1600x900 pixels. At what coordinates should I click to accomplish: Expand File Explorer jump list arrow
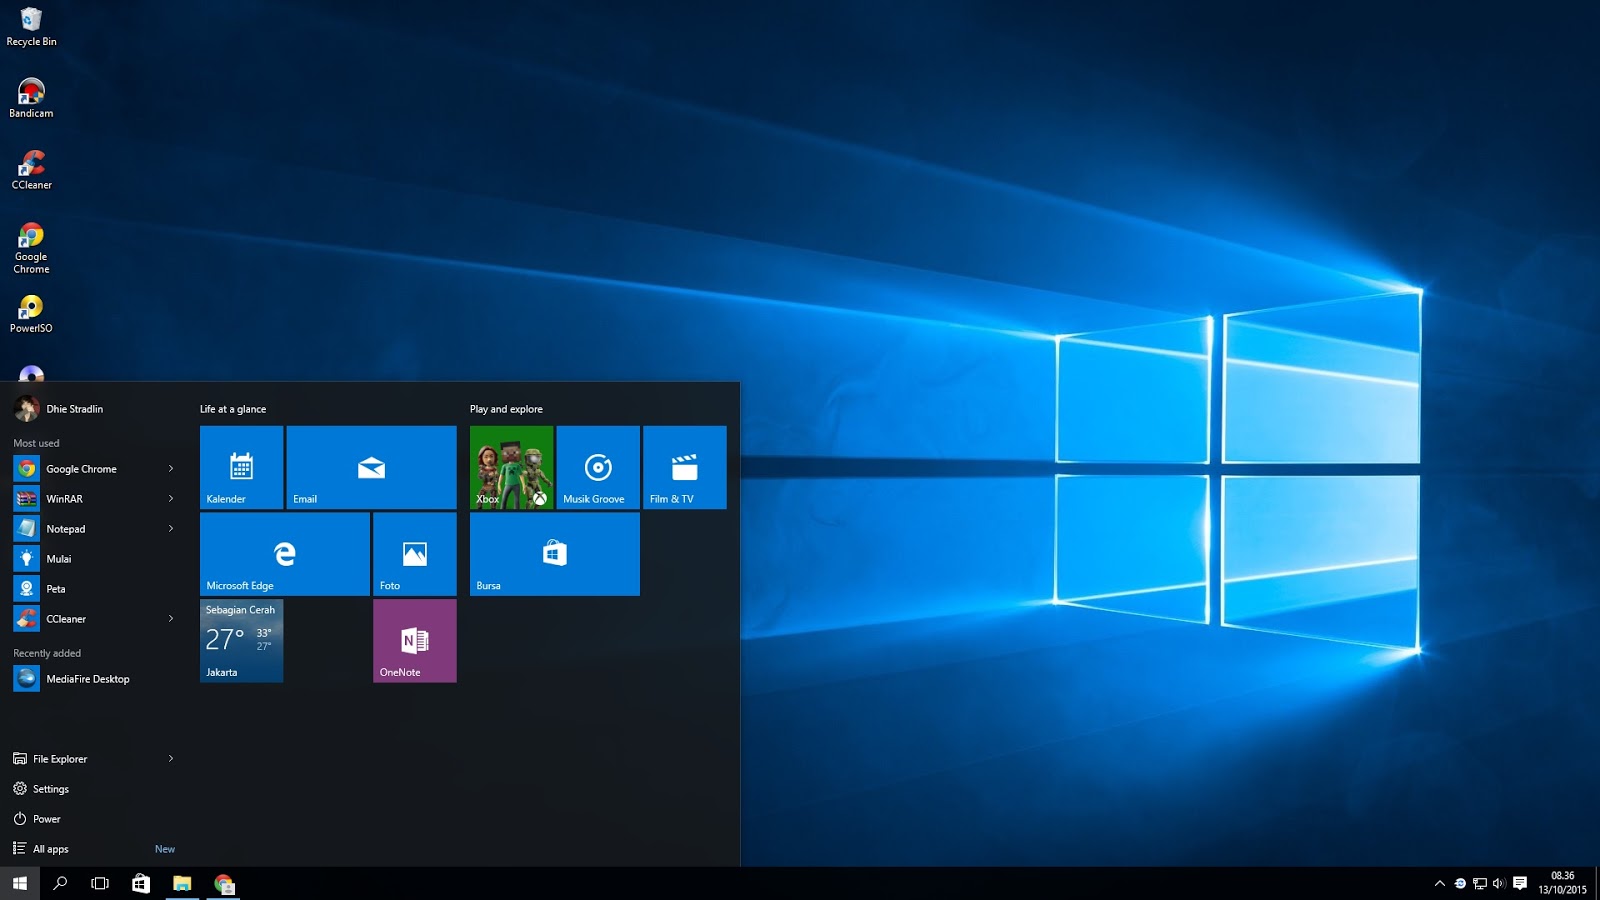tap(171, 759)
